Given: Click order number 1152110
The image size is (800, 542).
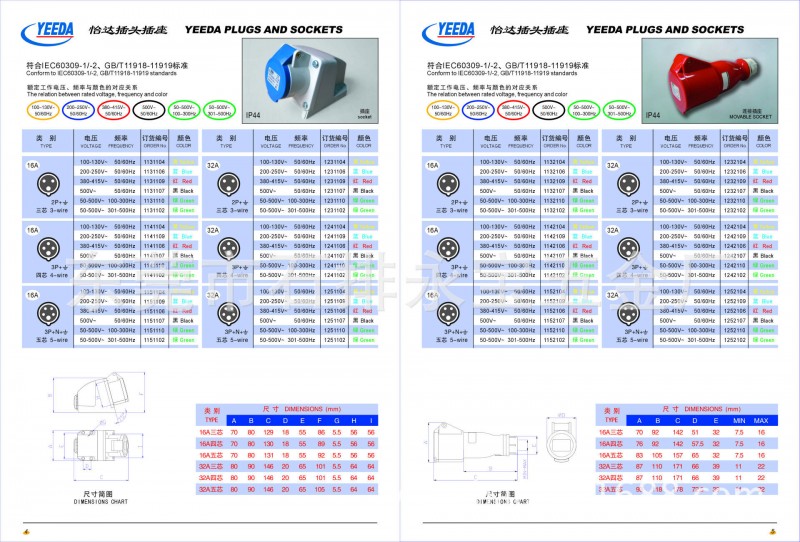Looking at the screenshot, I should [555, 330].
